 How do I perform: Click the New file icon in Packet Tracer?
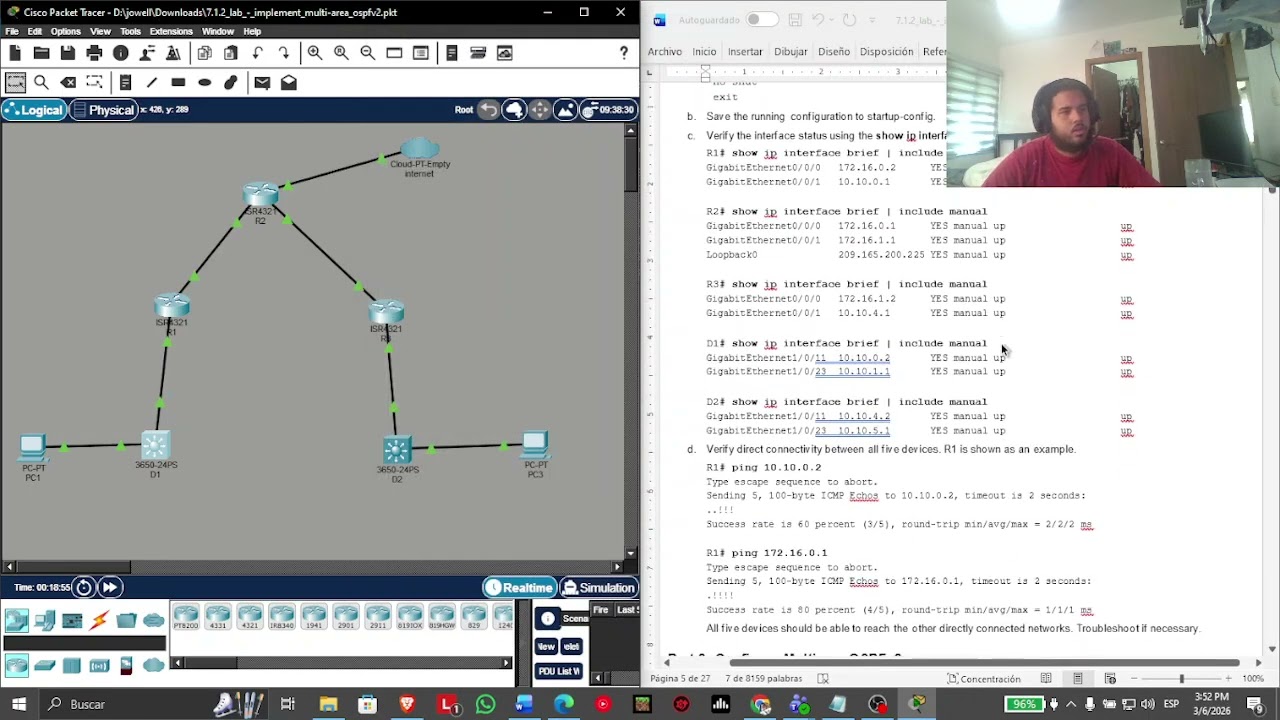(x=15, y=53)
